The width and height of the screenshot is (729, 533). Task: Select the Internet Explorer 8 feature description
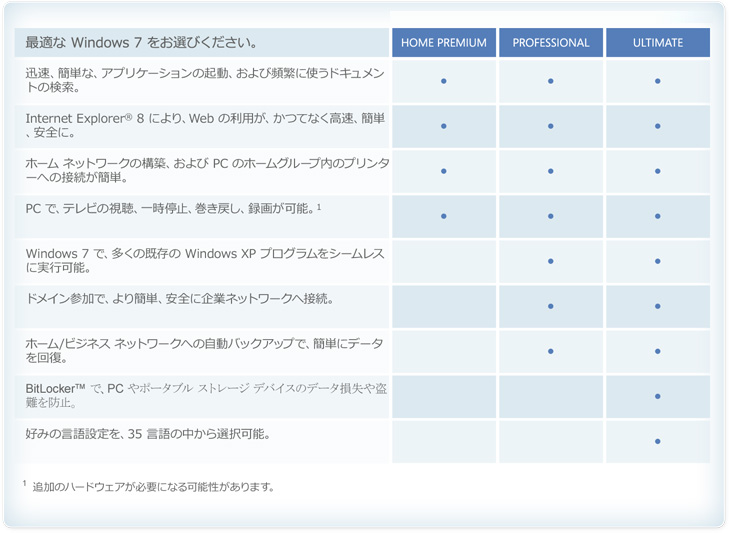tap(205, 126)
